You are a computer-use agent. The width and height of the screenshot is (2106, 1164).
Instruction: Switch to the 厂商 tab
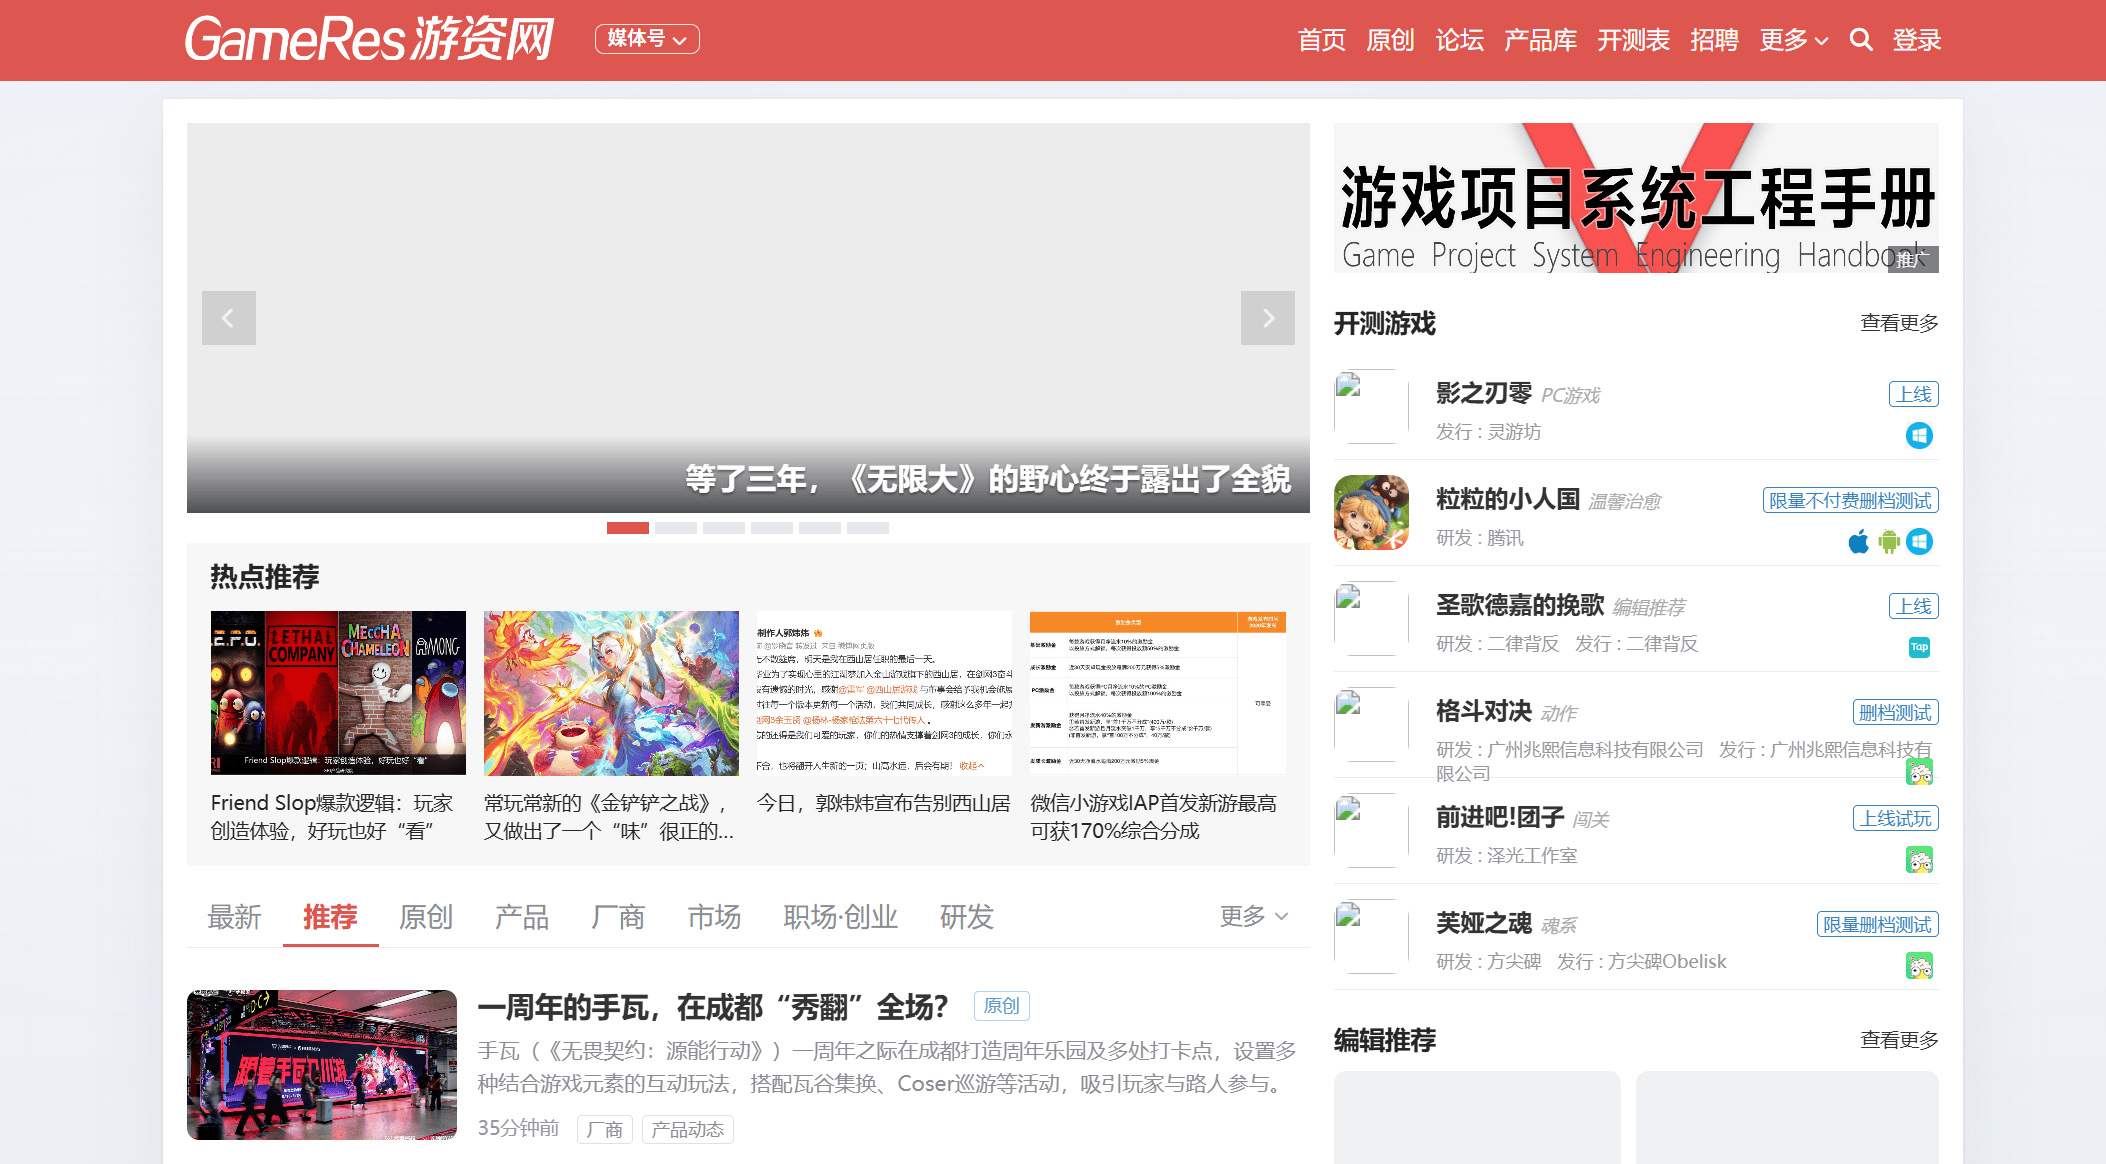[618, 917]
